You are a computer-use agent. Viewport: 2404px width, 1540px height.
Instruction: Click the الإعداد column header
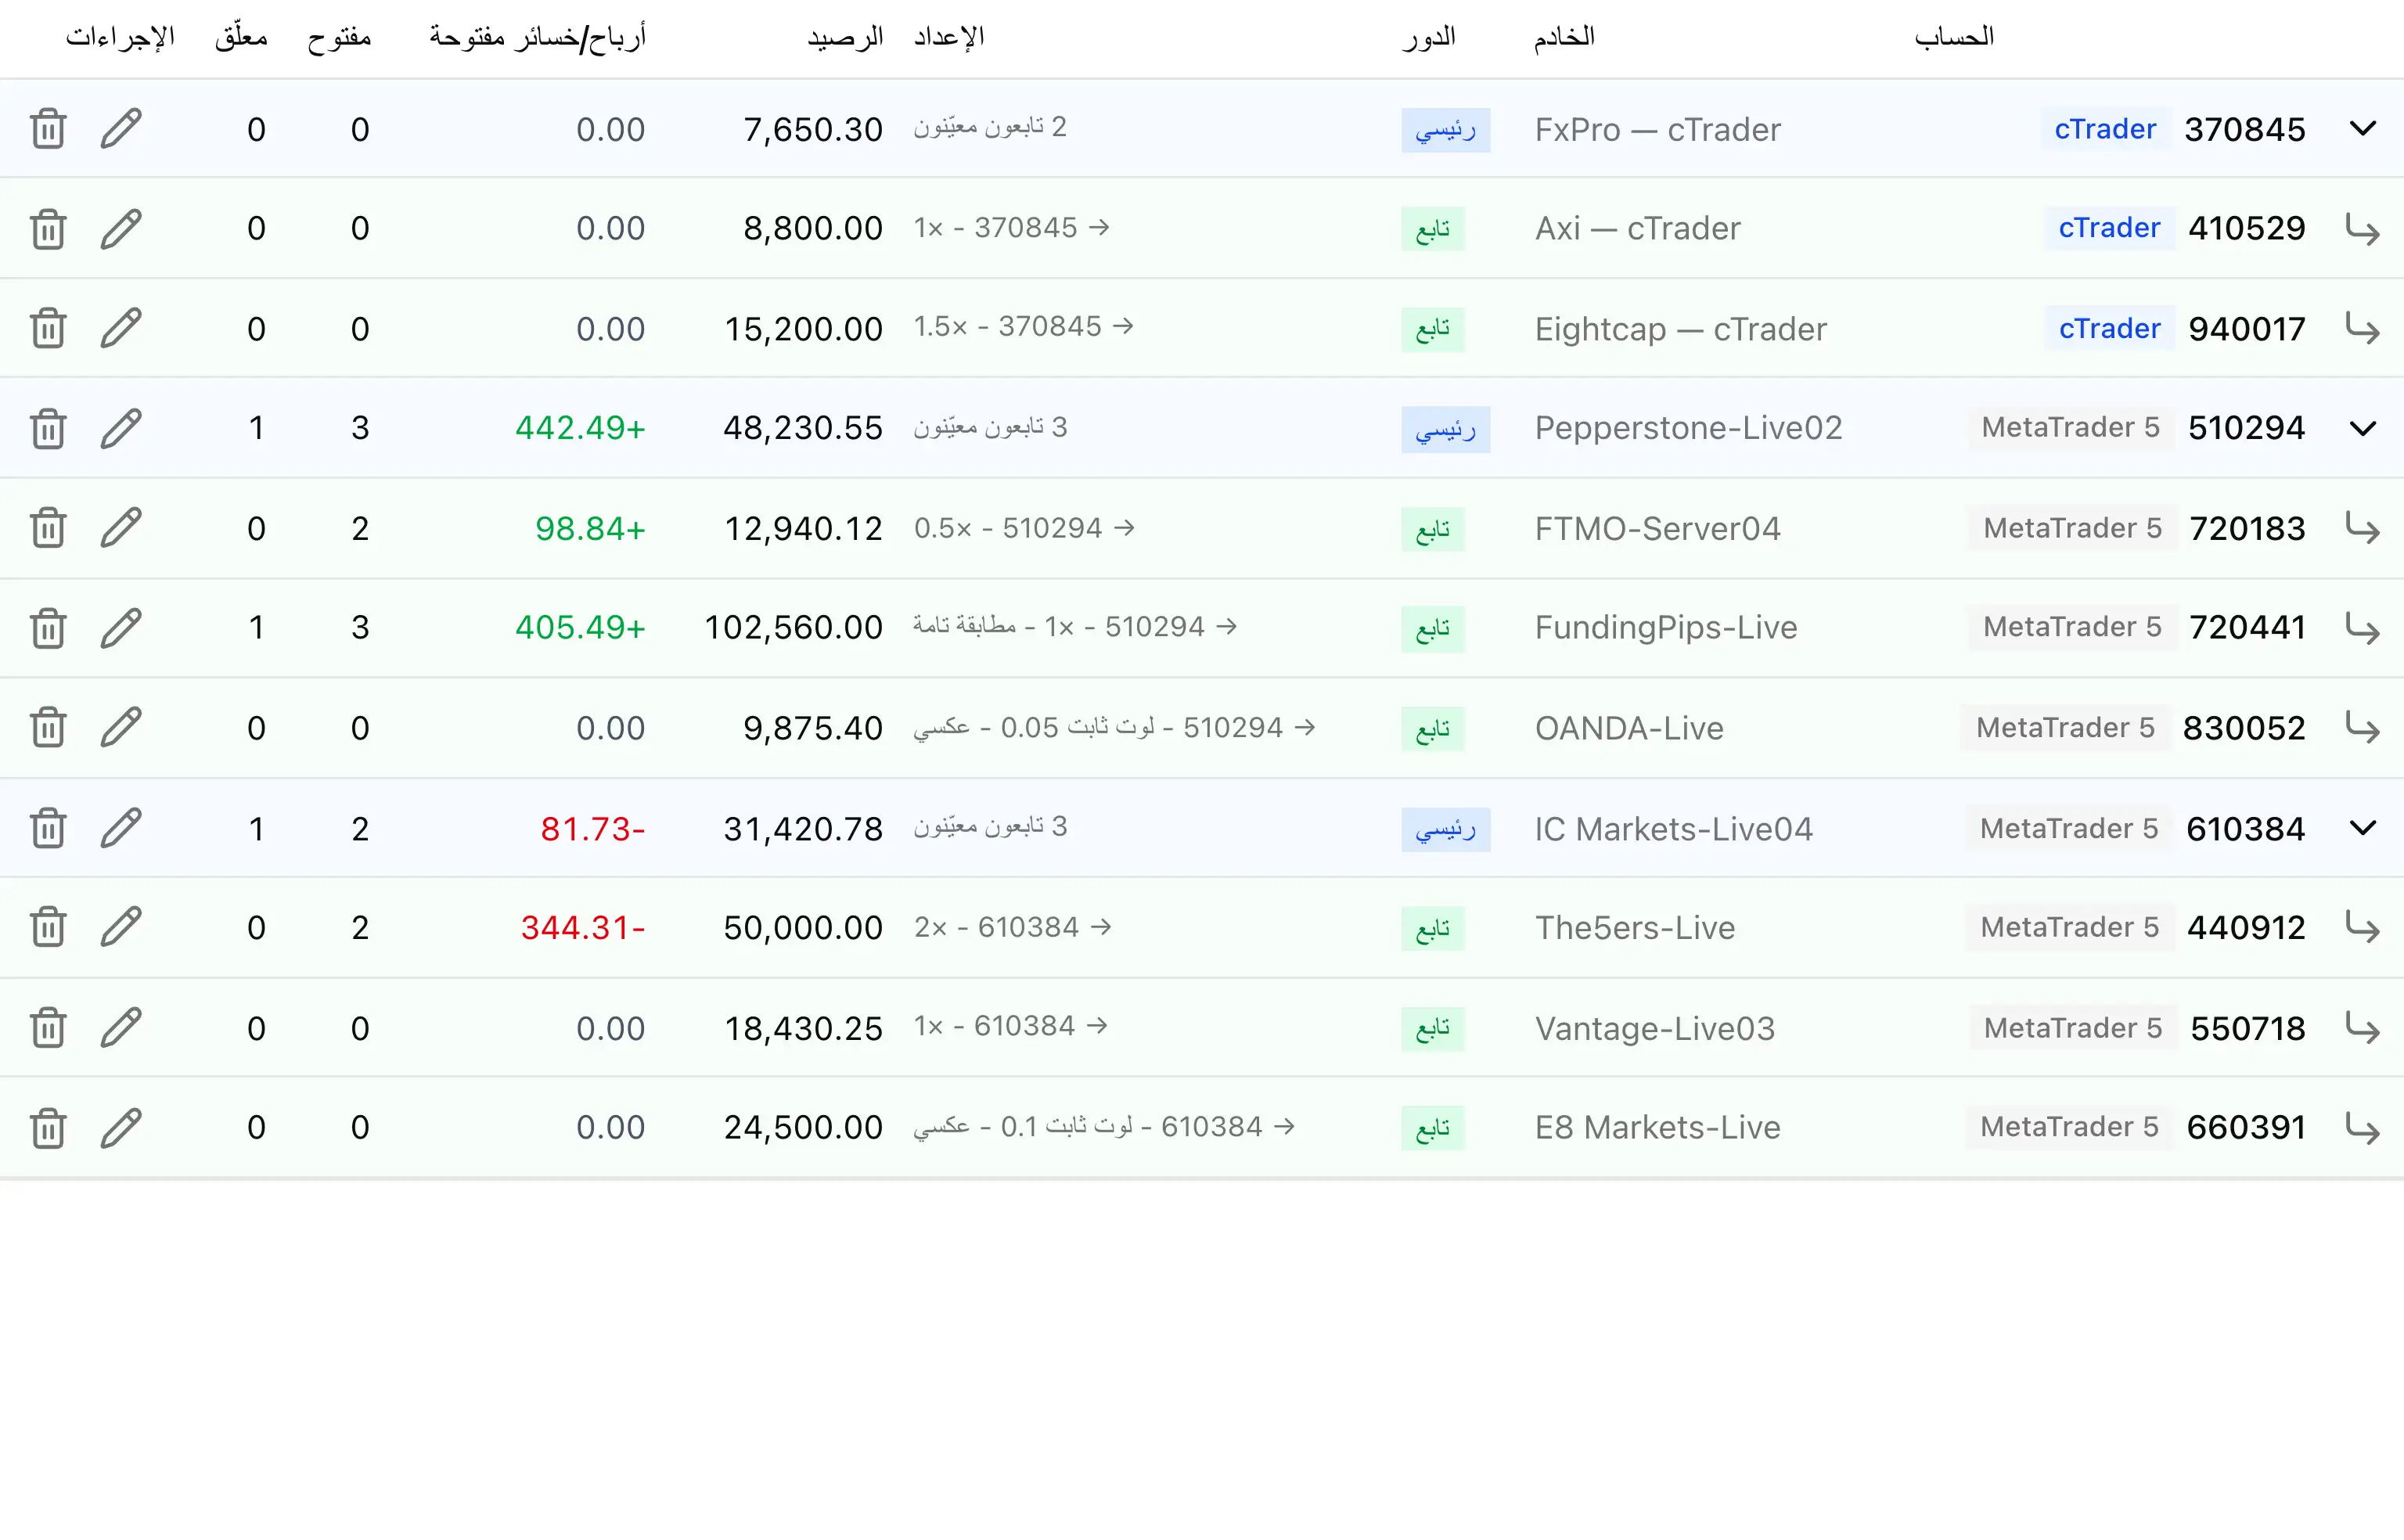(x=949, y=37)
